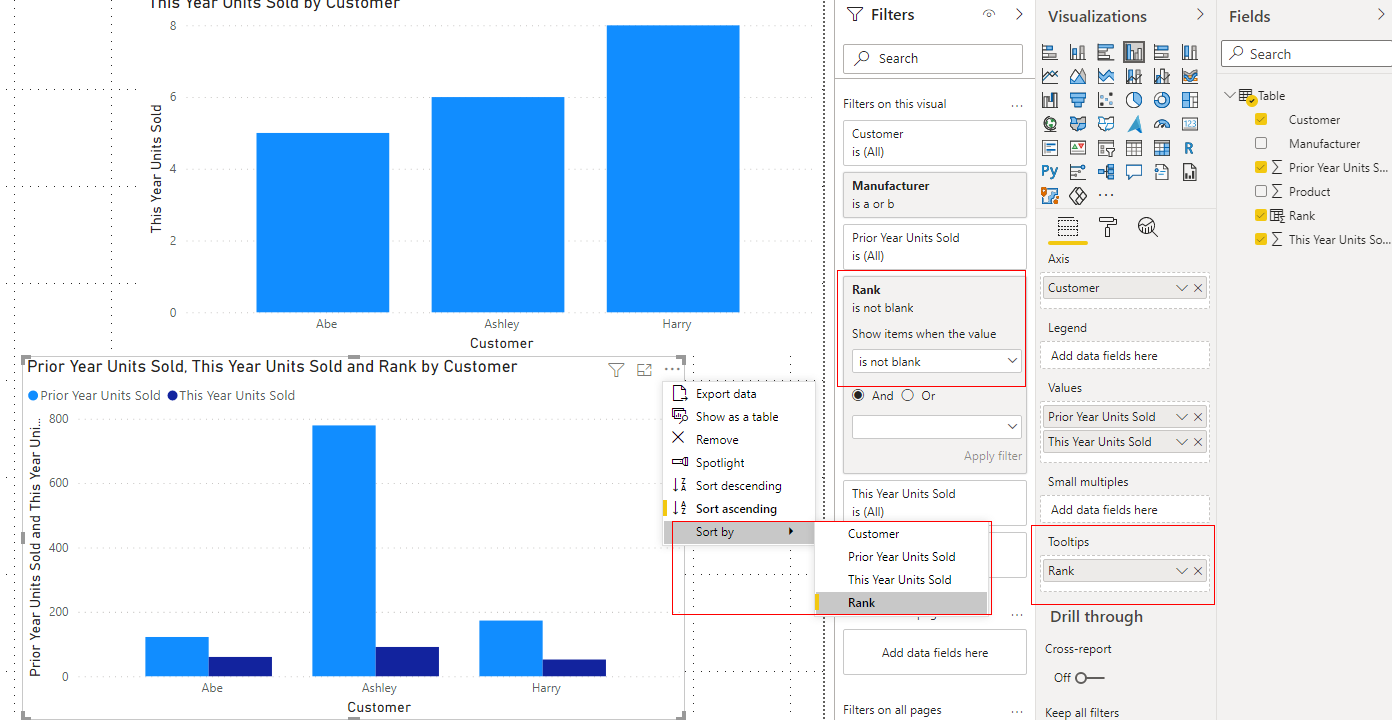Insert an R script visual
The width and height of the screenshot is (1392, 722).
click(1189, 148)
